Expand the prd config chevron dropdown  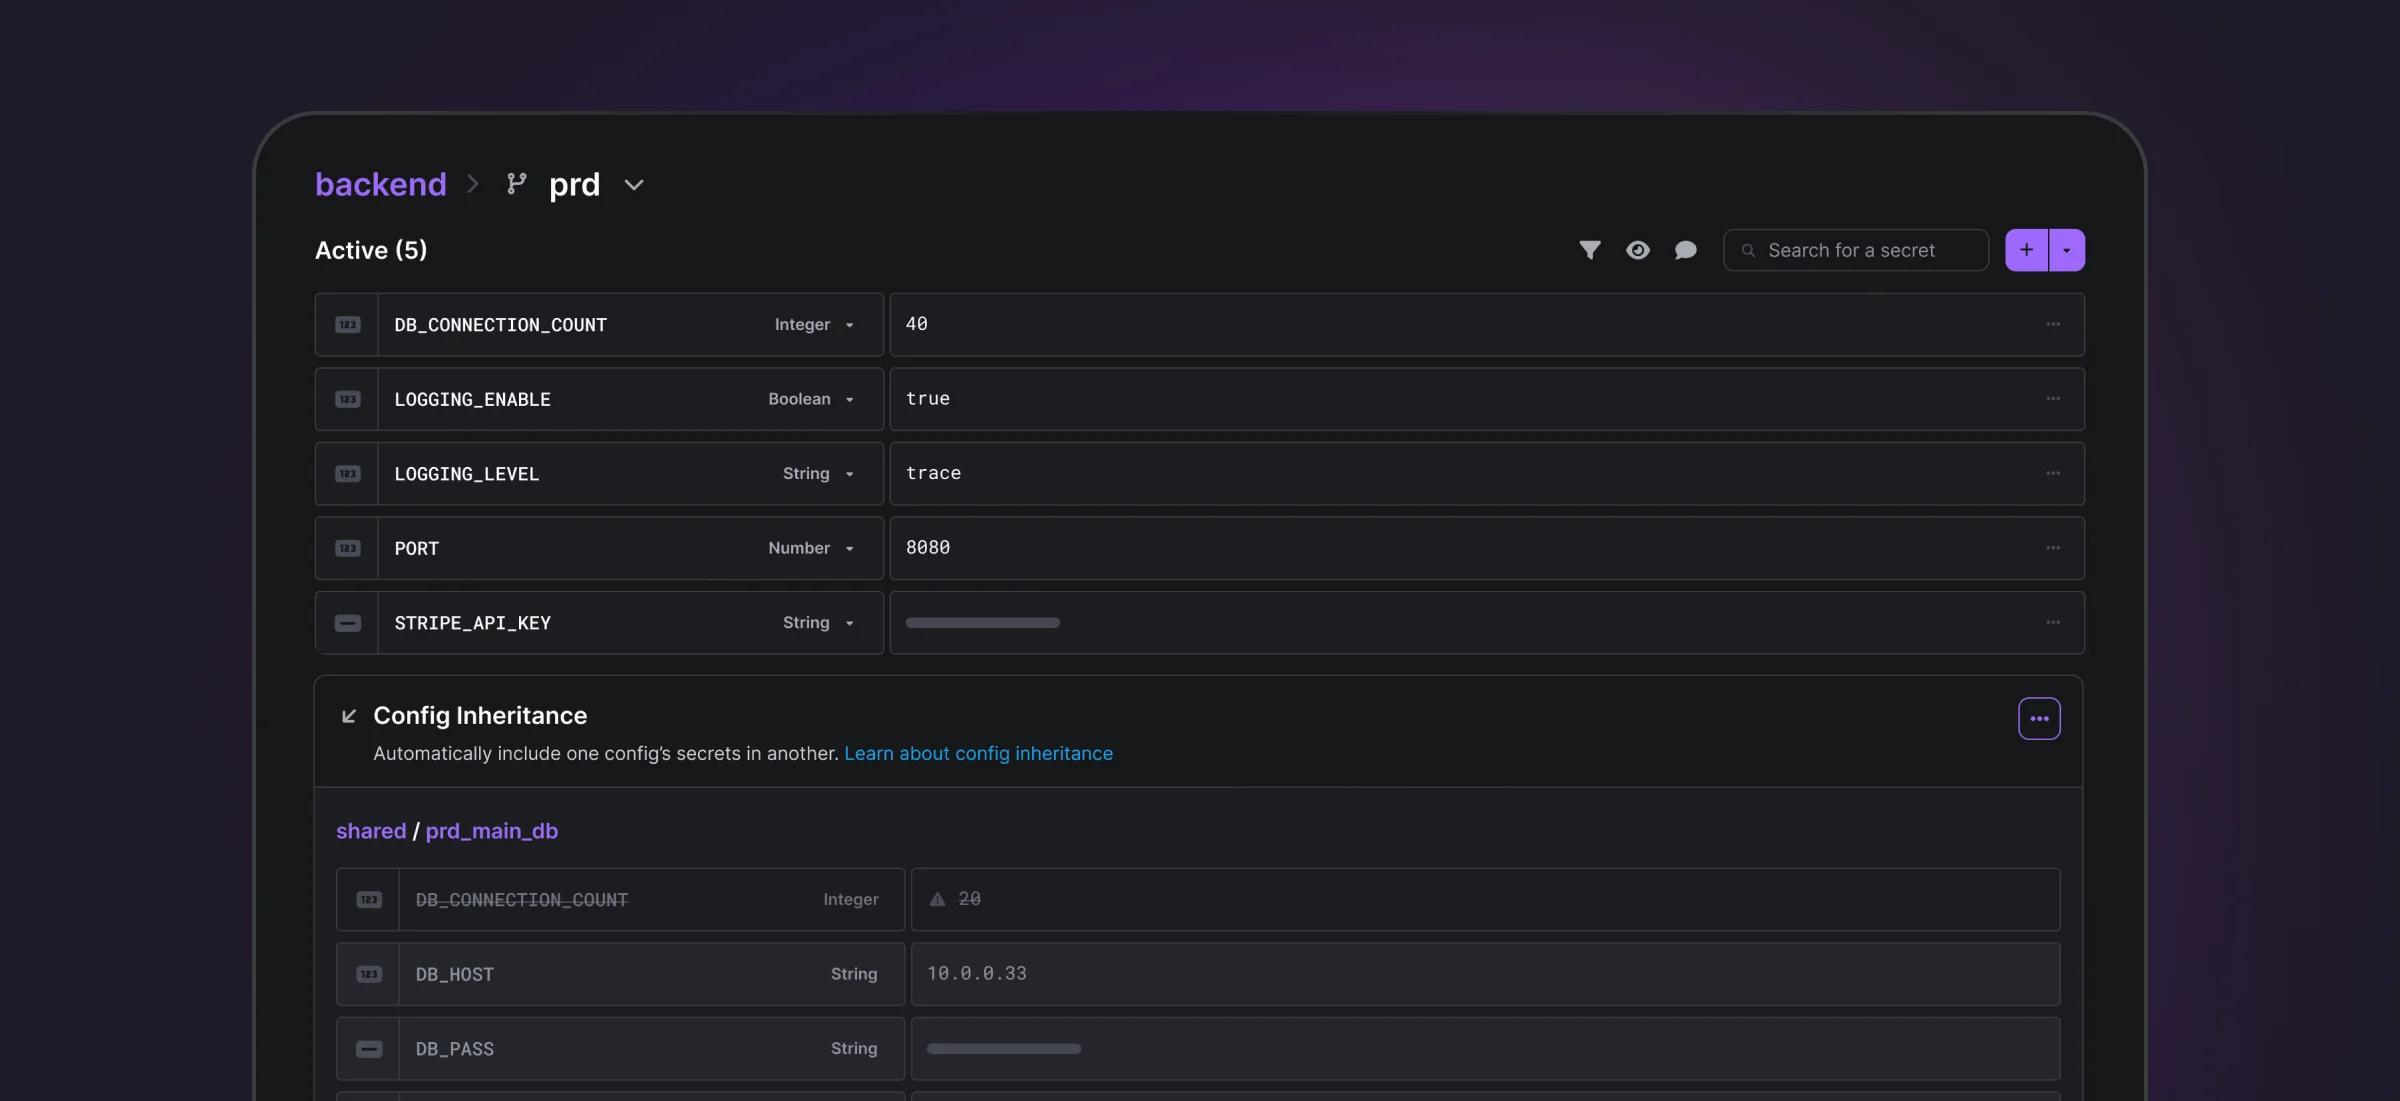point(634,185)
